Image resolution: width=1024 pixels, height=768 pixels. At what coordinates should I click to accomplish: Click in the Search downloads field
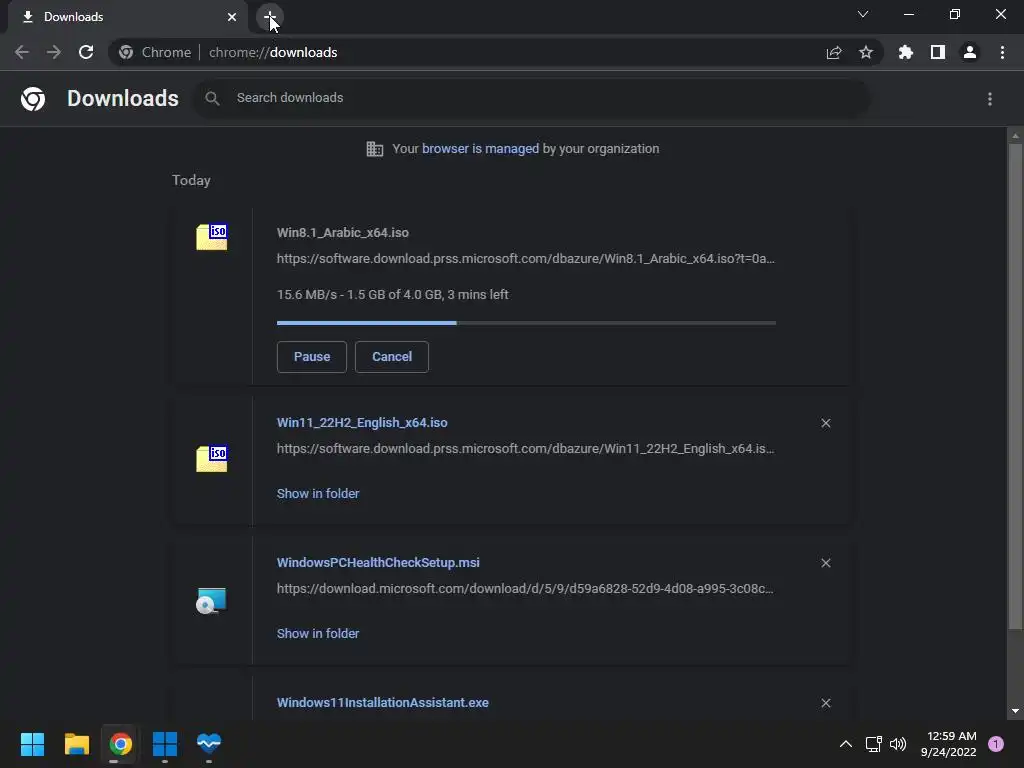click(x=532, y=99)
